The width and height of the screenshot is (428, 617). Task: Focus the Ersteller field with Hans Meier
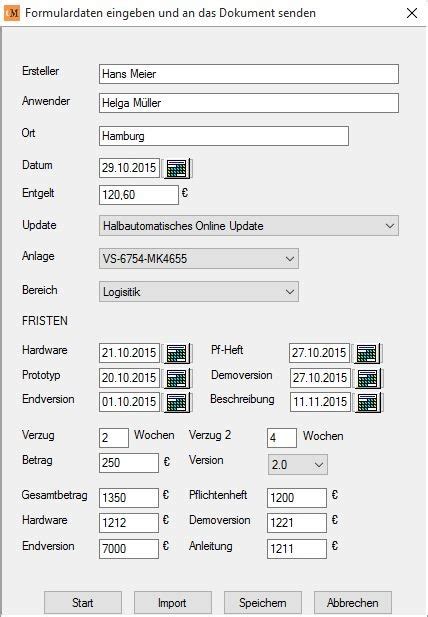click(249, 74)
